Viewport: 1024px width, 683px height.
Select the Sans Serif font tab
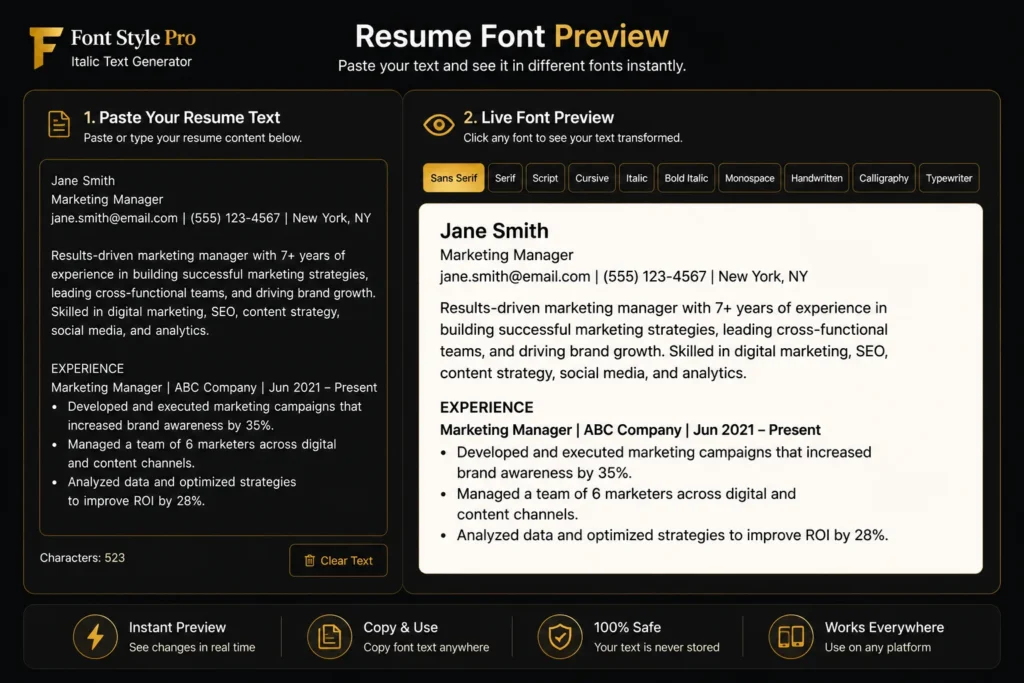454,178
